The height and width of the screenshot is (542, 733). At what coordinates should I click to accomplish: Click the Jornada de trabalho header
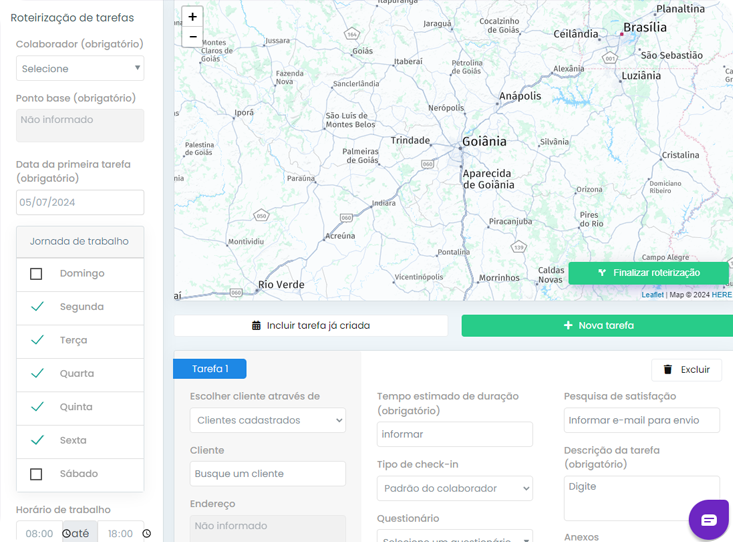point(80,241)
